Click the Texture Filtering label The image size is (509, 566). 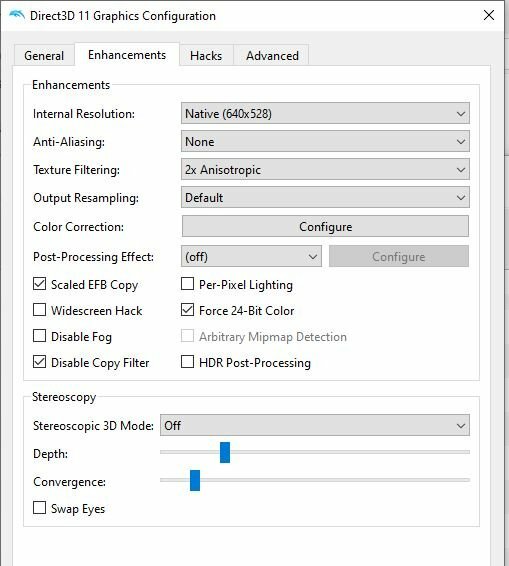click(x=76, y=170)
